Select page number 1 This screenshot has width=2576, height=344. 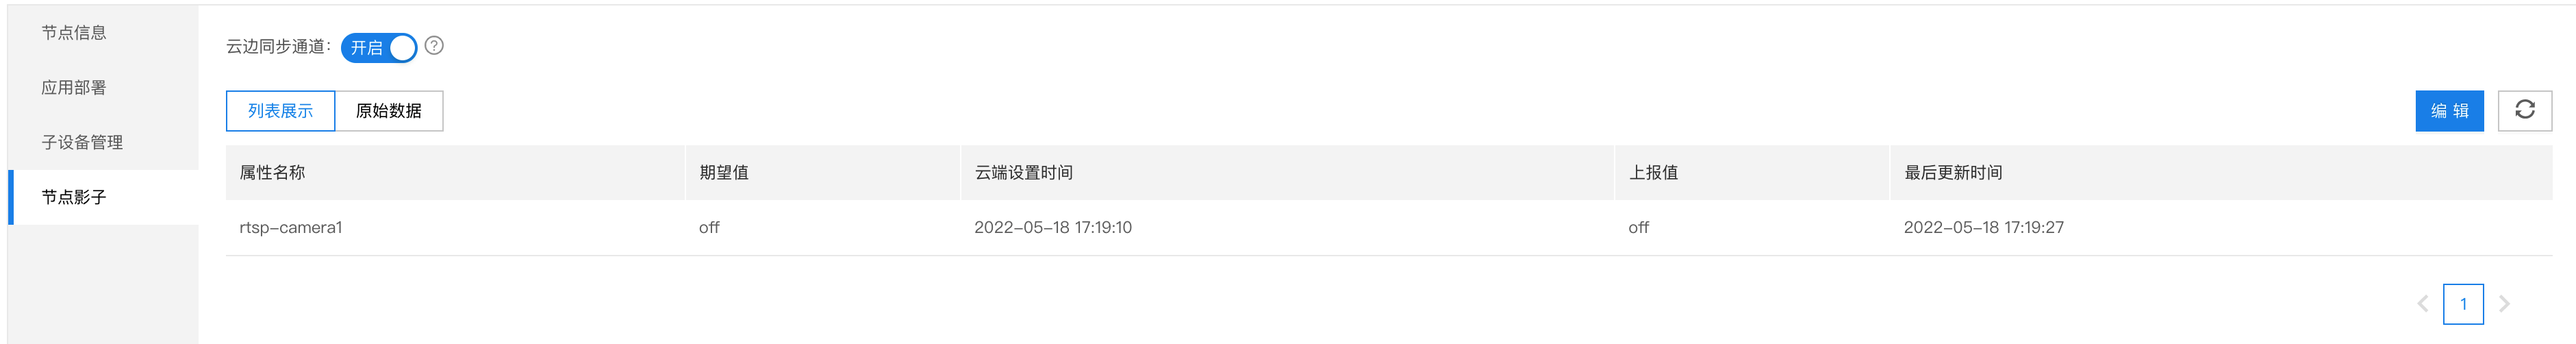pos(2463,304)
